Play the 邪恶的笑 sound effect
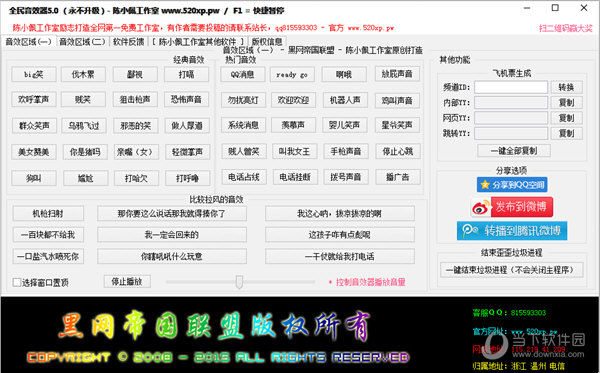Screen dimensions: 600x373 coord(135,125)
